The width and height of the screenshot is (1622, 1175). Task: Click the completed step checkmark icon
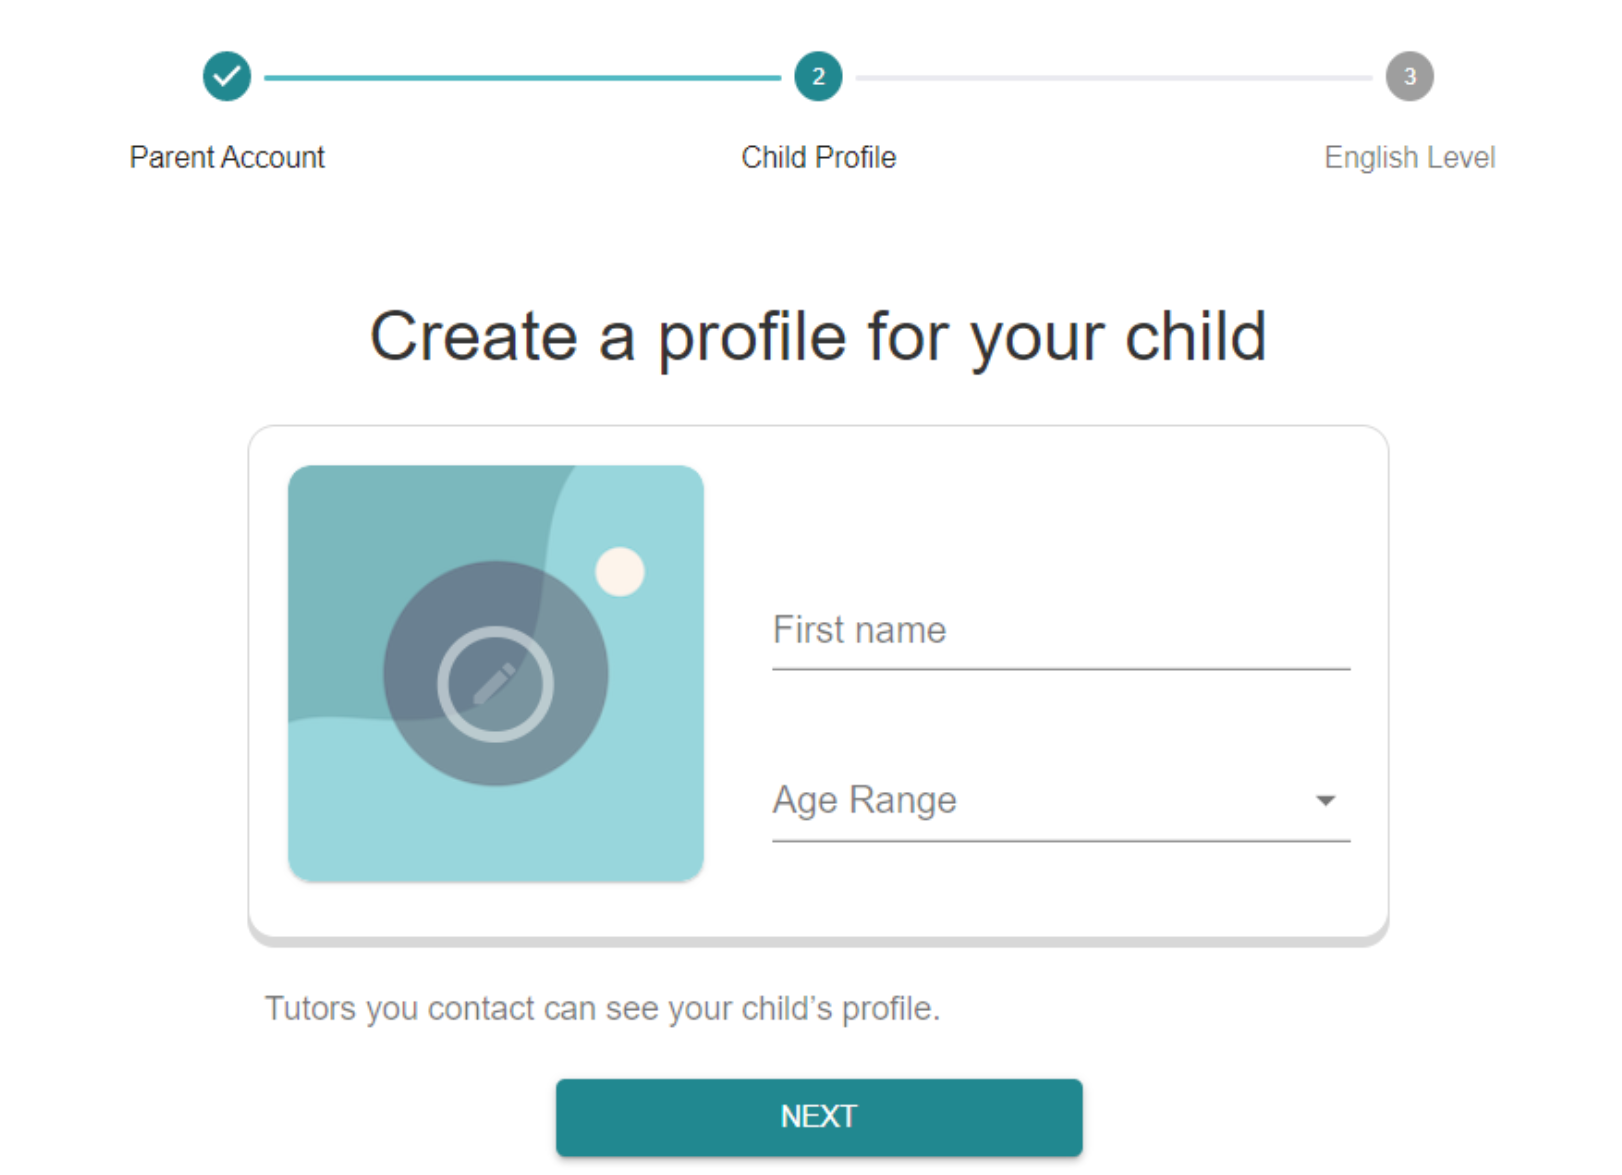pos(227,76)
